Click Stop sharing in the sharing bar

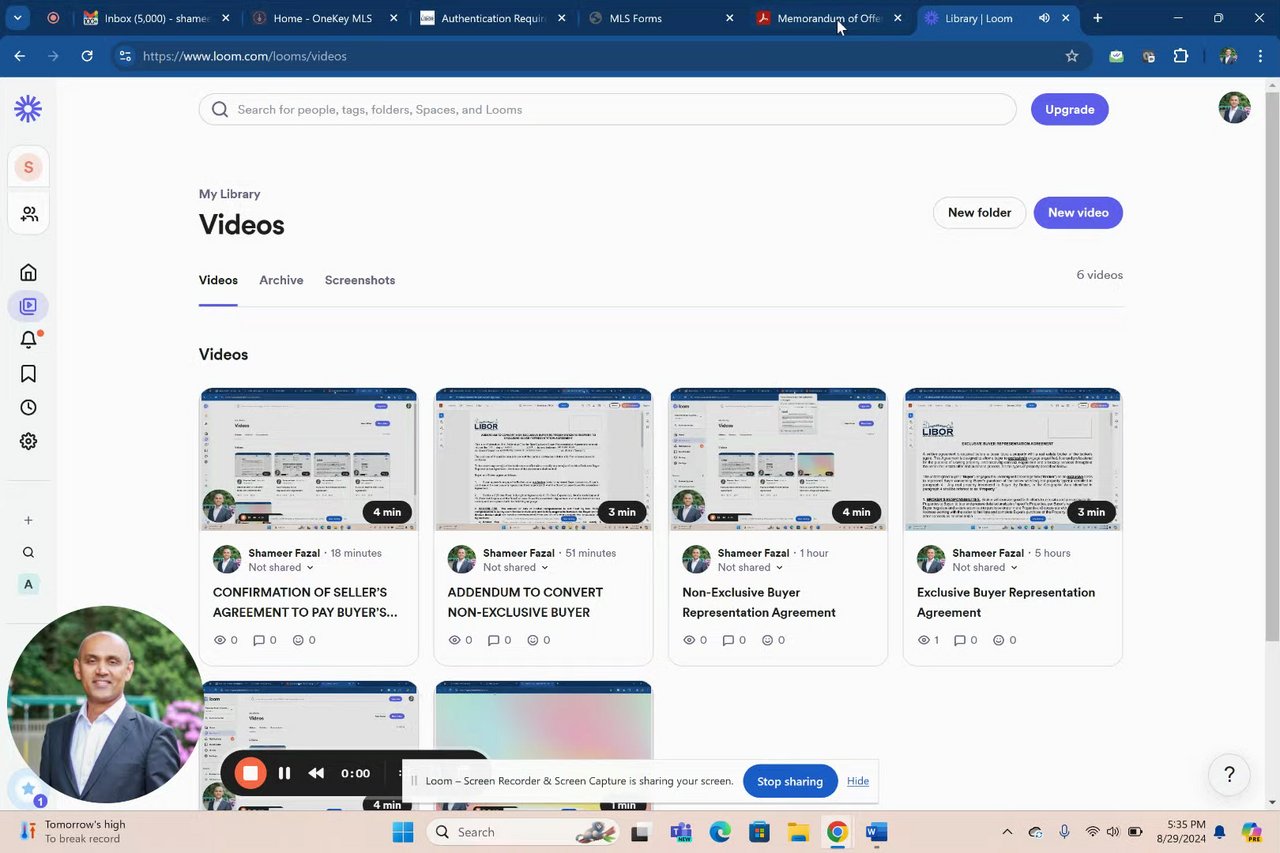point(790,781)
